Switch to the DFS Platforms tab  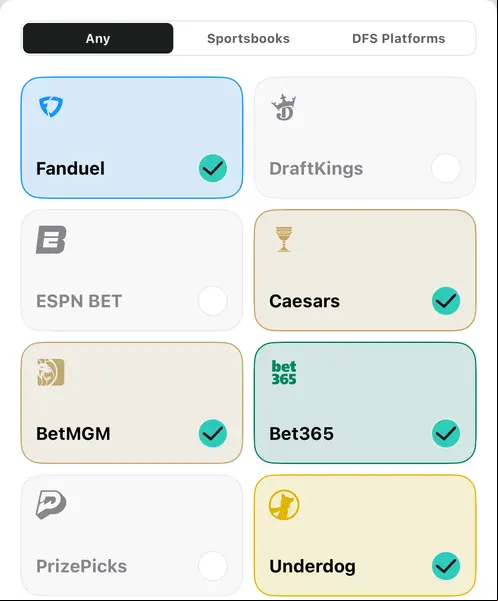pos(399,38)
